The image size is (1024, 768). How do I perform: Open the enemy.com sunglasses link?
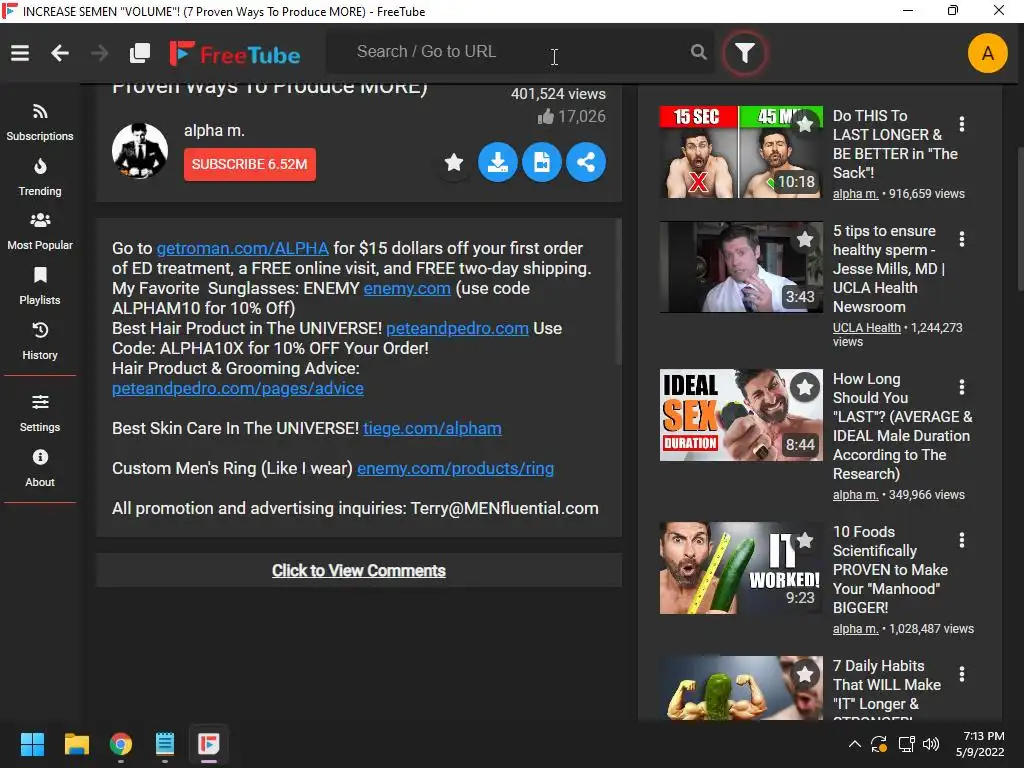coord(407,288)
